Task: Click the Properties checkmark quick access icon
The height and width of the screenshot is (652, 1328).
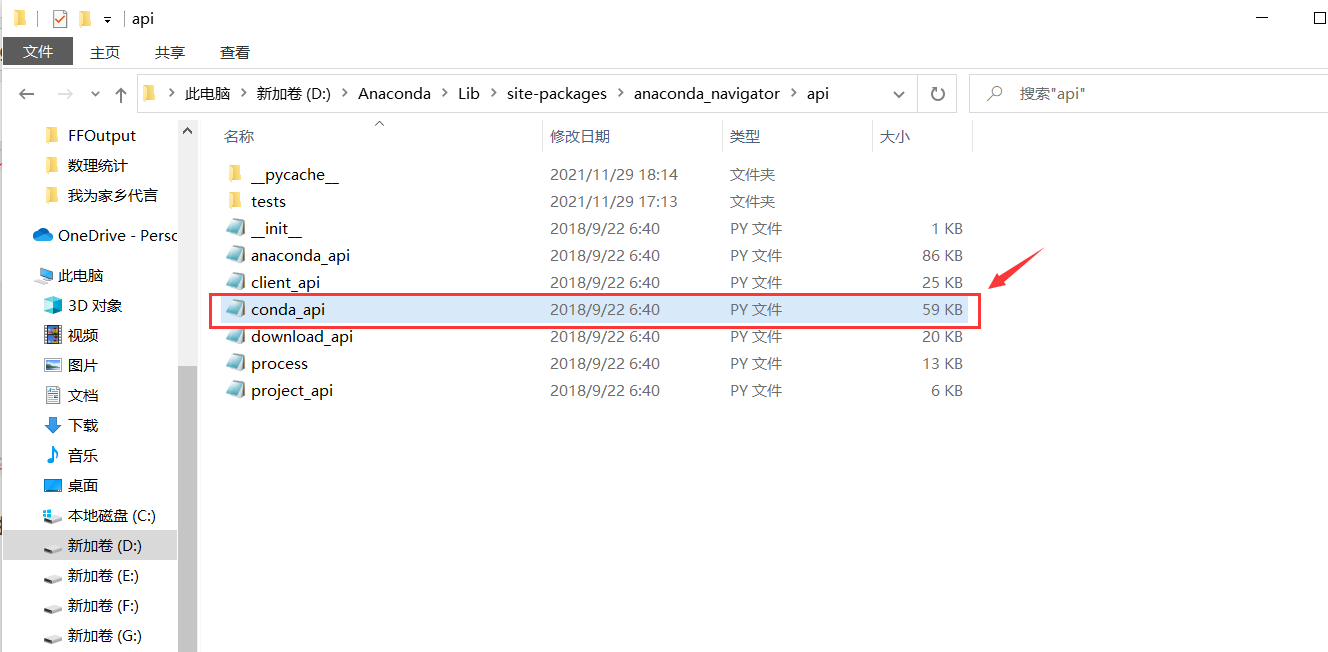Action: (x=59, y=18)
